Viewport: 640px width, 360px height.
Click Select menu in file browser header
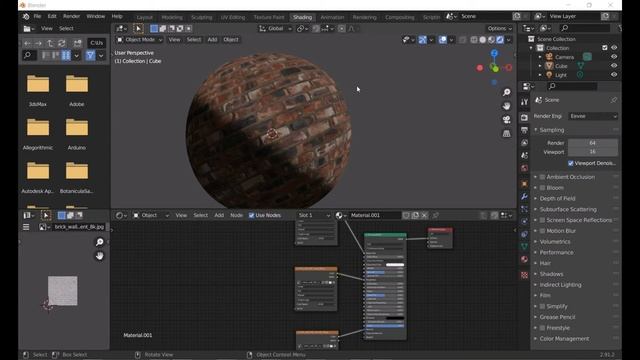tap(66, 29)
